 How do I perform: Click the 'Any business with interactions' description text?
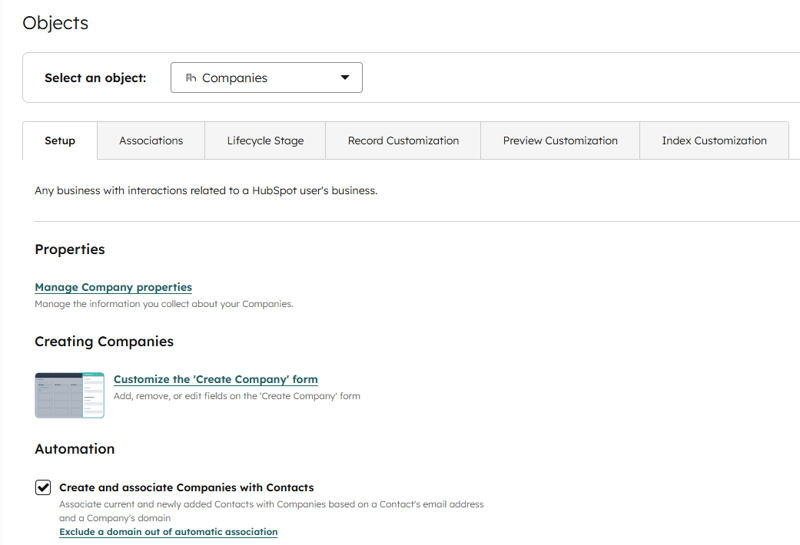[x=206, y=191]
